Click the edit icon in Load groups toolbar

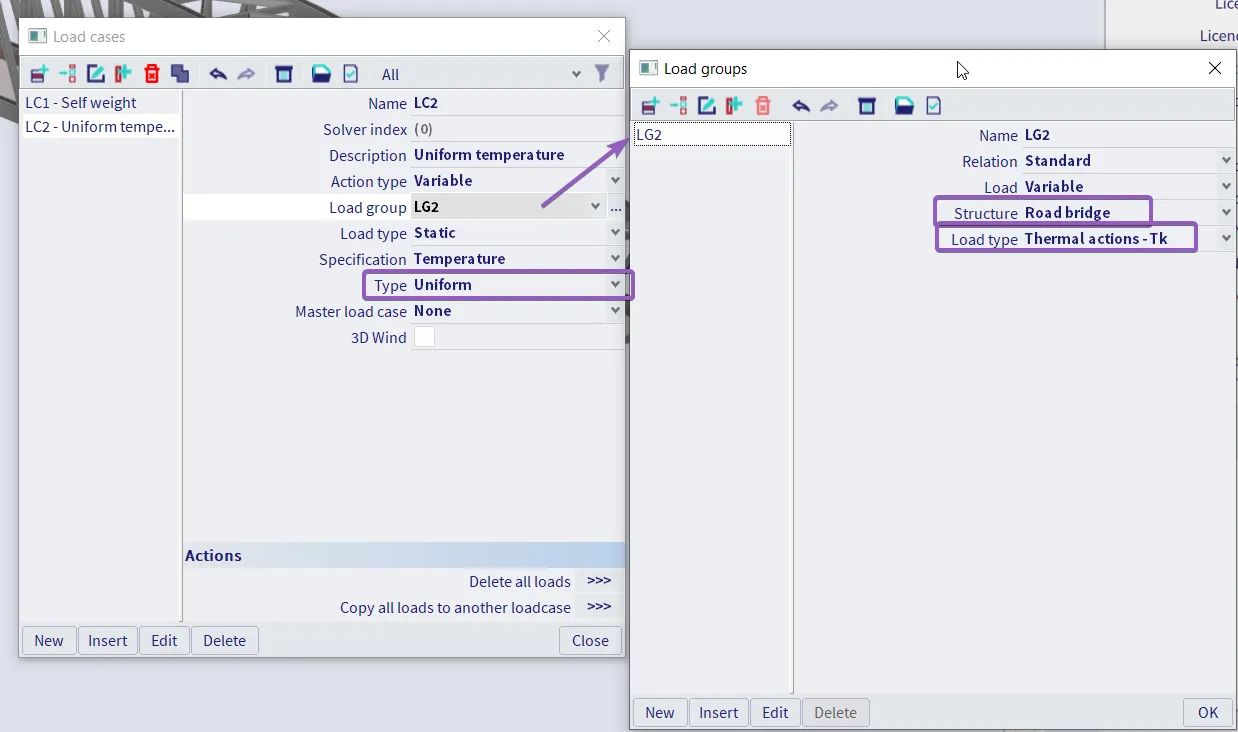pos(706,106)
